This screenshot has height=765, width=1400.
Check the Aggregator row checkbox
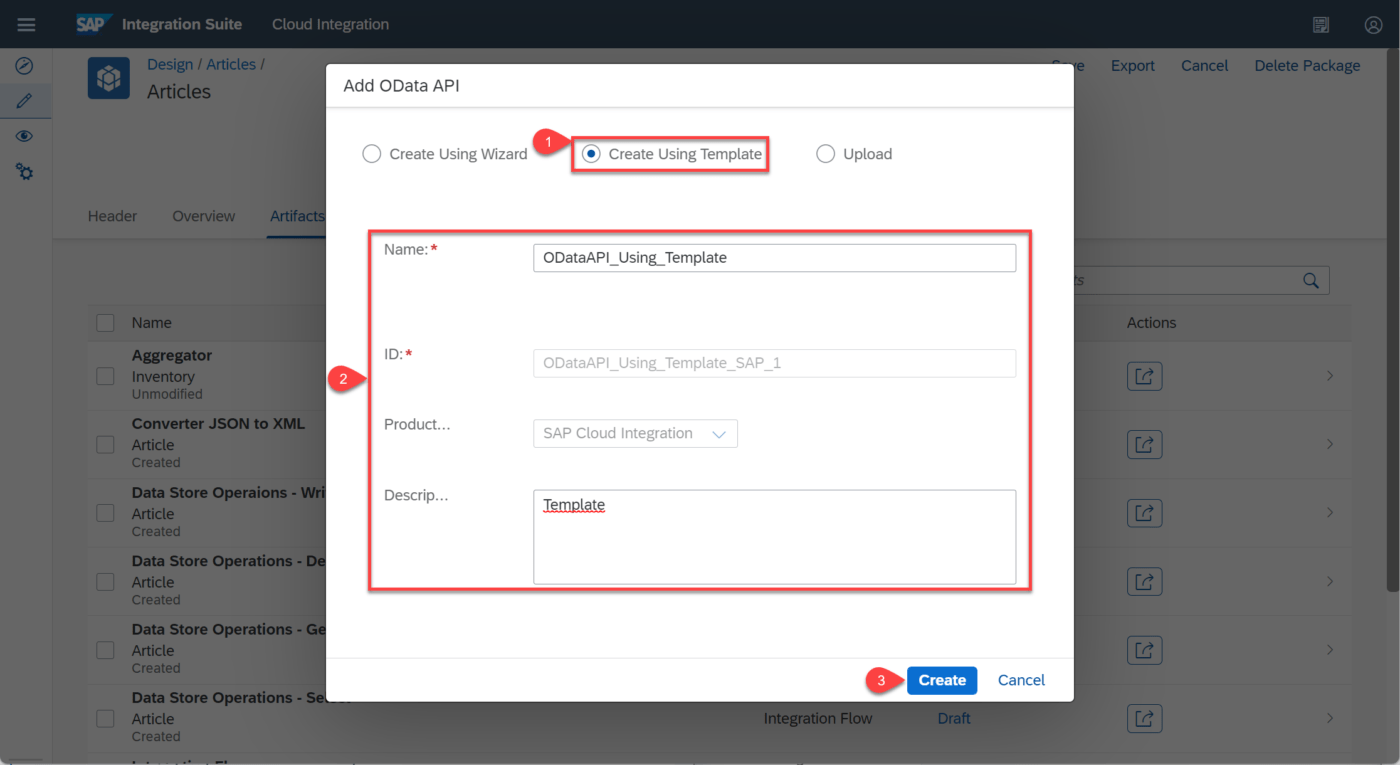pyautogui.click(x=105, y=376)
